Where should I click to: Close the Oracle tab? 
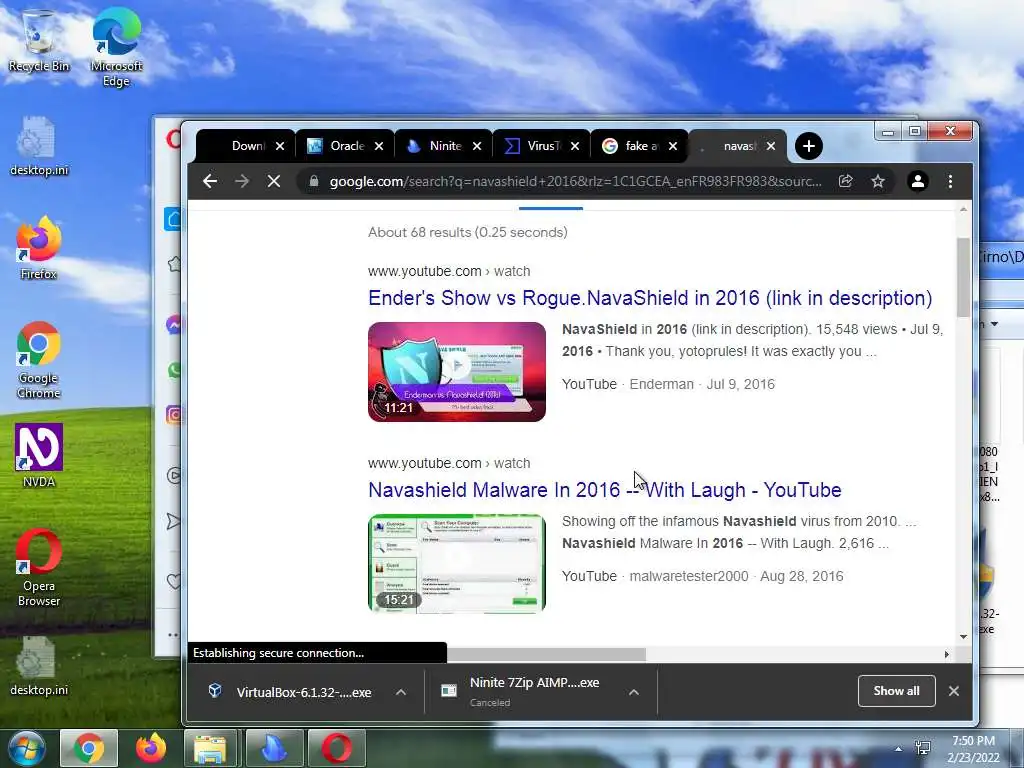point(379,146)
